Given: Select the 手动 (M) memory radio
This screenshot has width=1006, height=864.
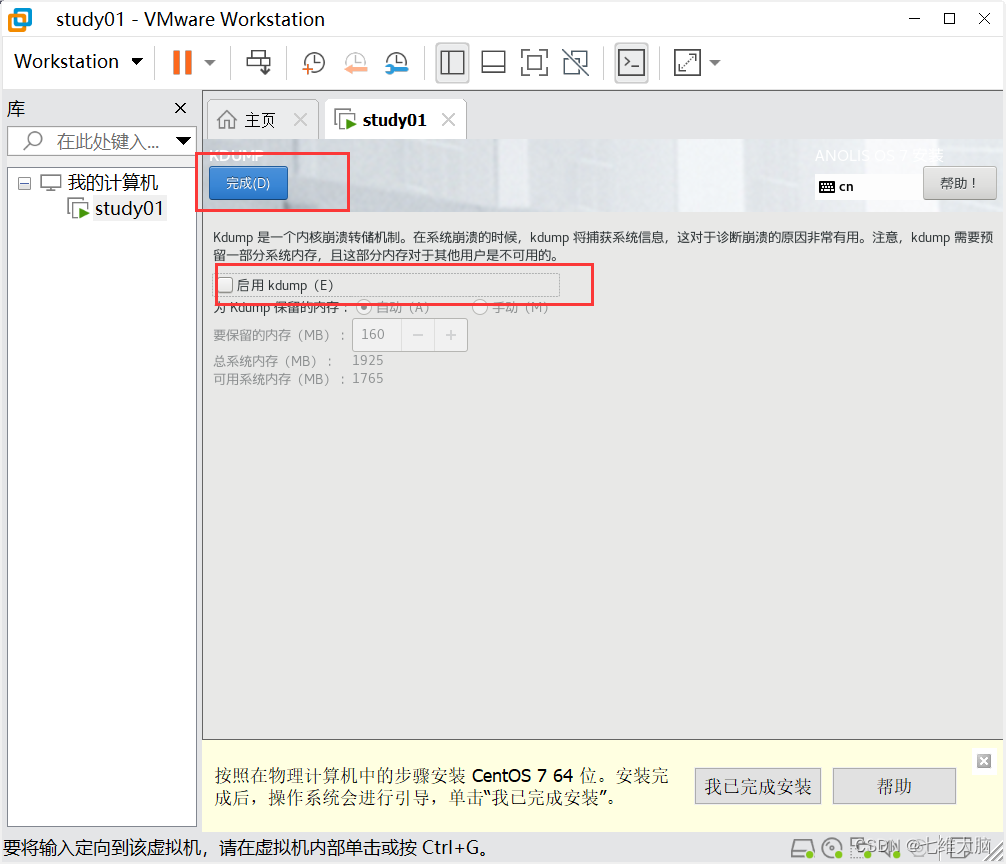Looking at the screenshot, I should coord(480,307).
